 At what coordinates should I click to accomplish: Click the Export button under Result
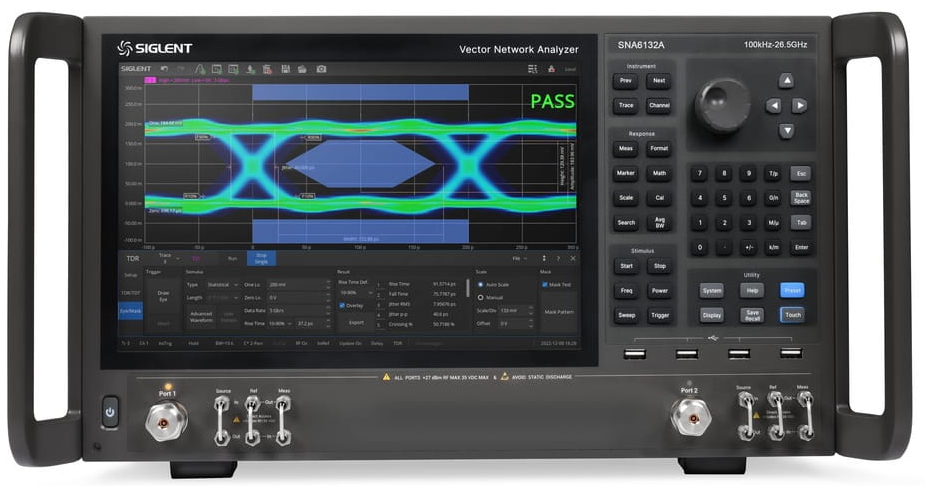tap(356, 322)
